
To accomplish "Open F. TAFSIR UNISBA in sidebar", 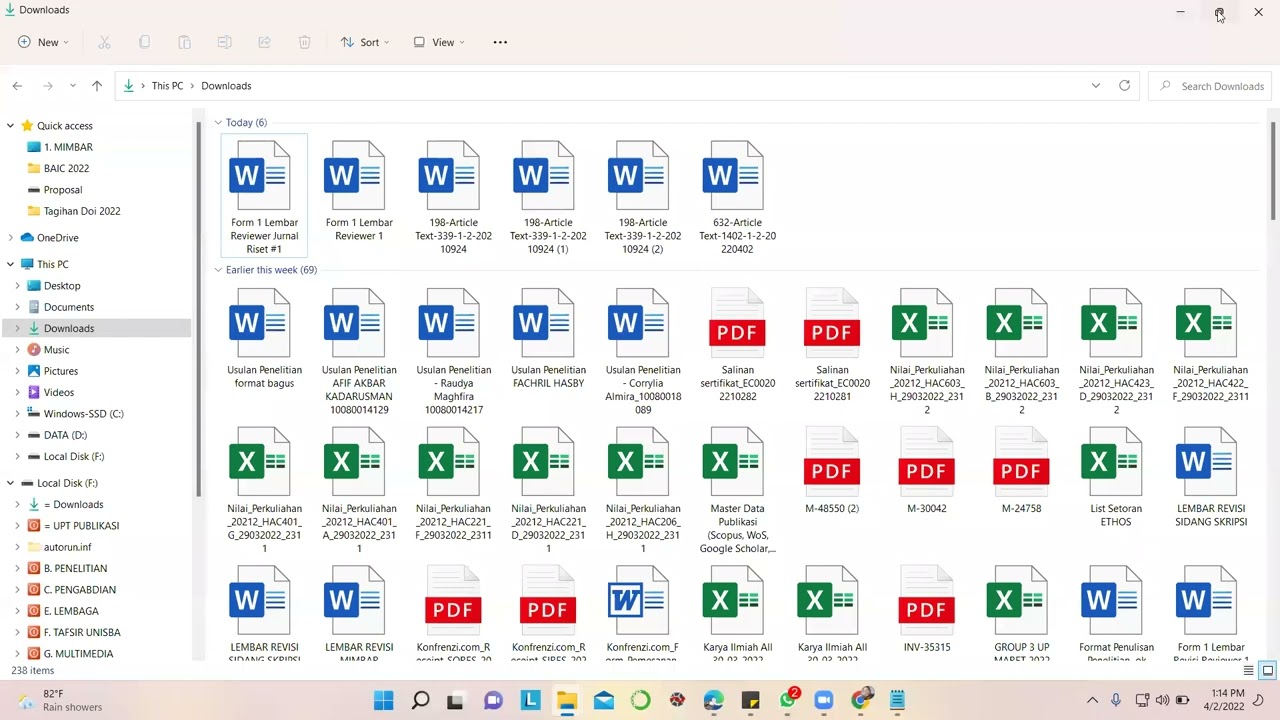I will [82, 632].
